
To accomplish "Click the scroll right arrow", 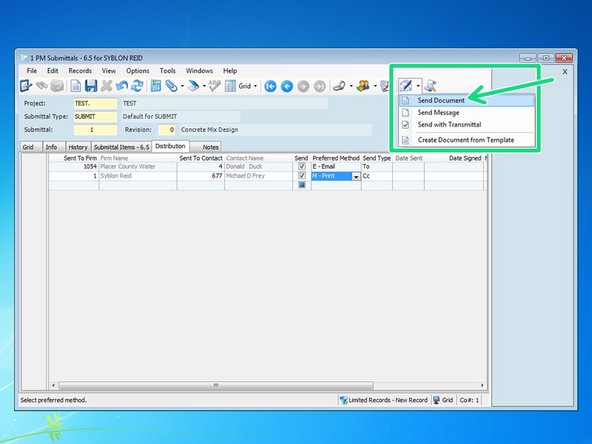I will (482, 385).
